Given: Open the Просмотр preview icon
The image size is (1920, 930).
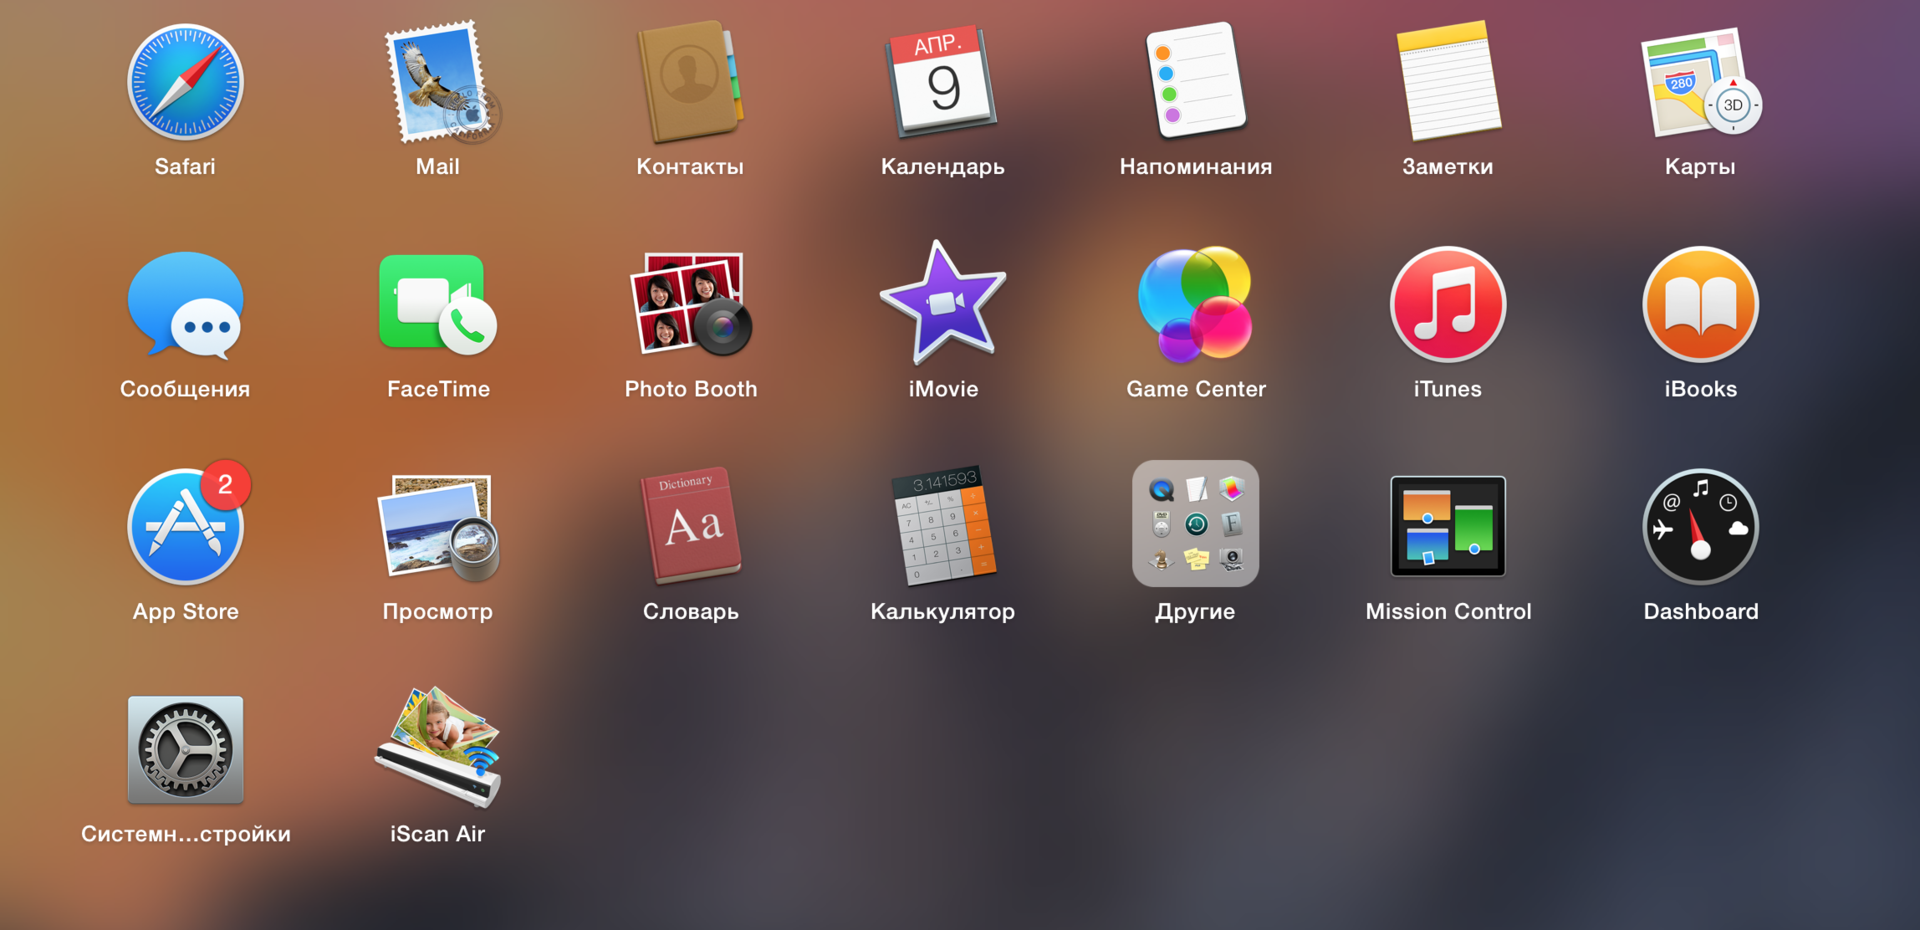Looking at the screenshot, I should [x=438, y=527].
